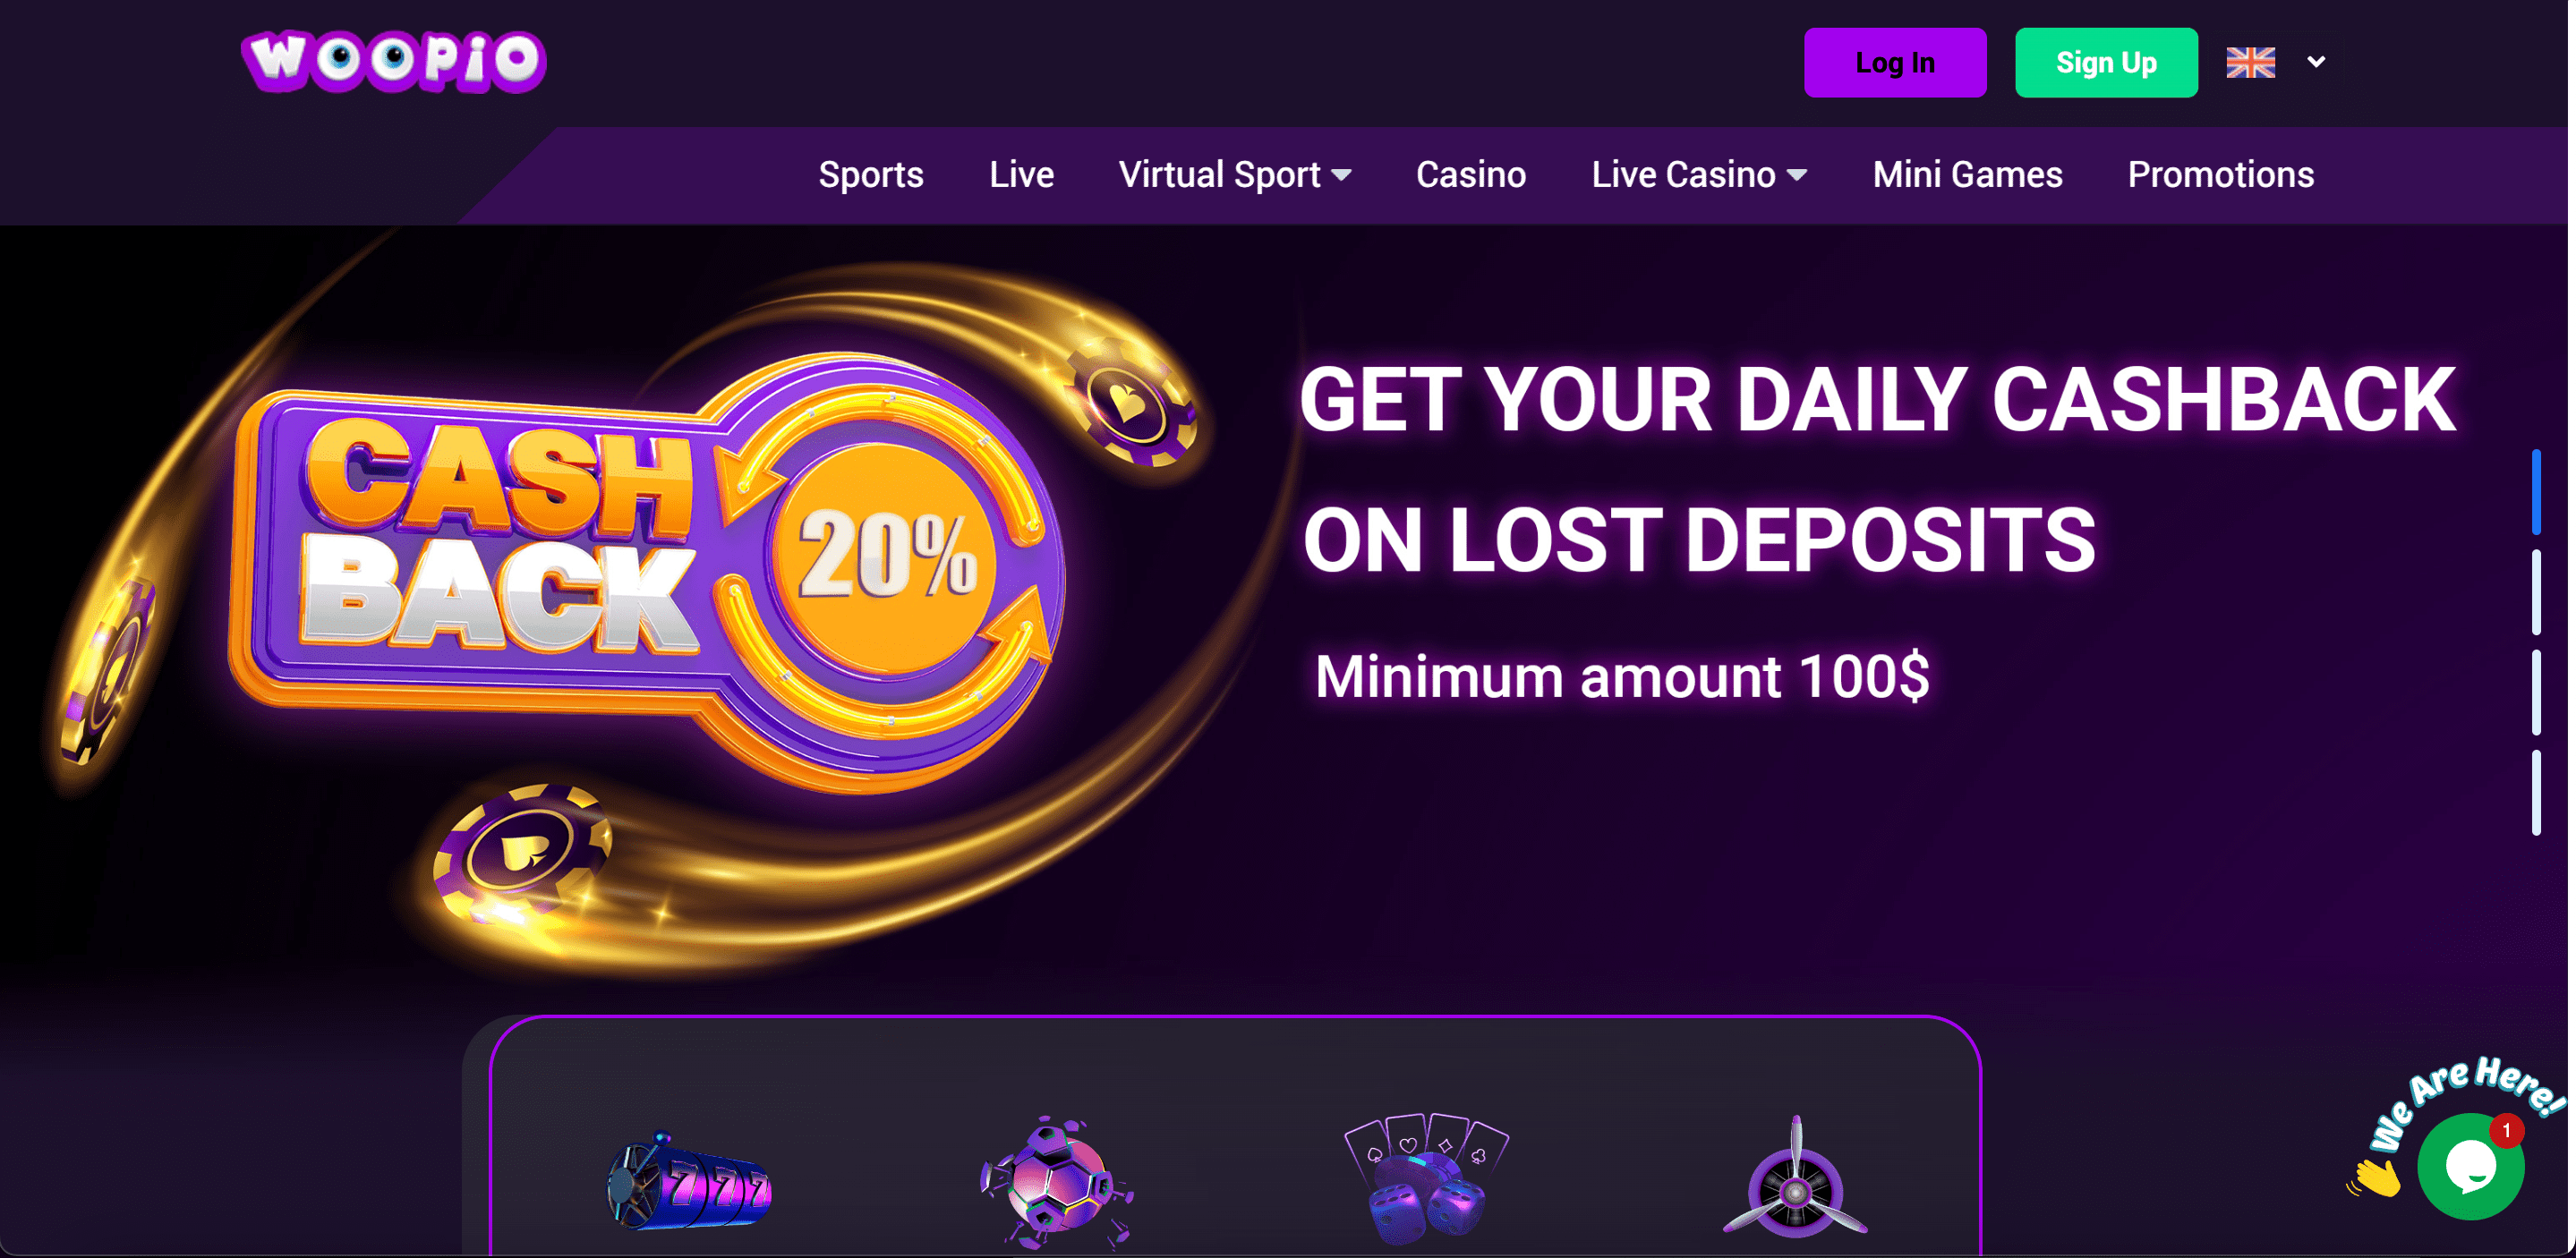Click the green Sign Up button

(2106, 62)
